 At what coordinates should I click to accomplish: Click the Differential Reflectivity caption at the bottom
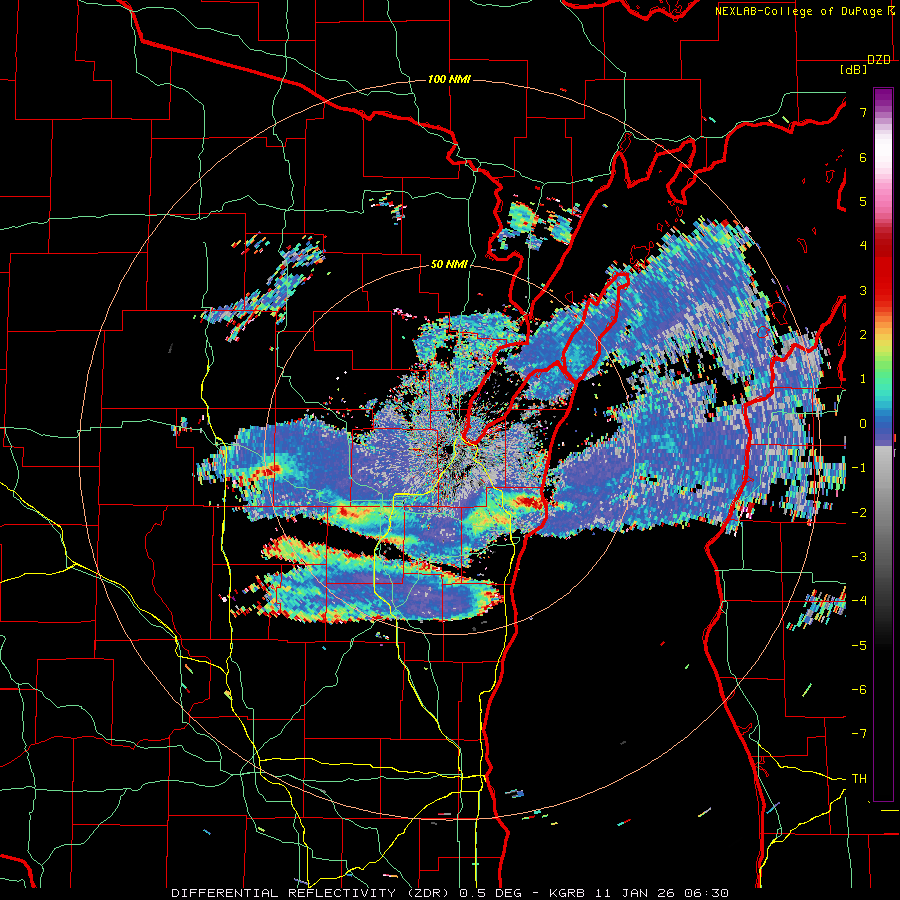tap(450, 893)
